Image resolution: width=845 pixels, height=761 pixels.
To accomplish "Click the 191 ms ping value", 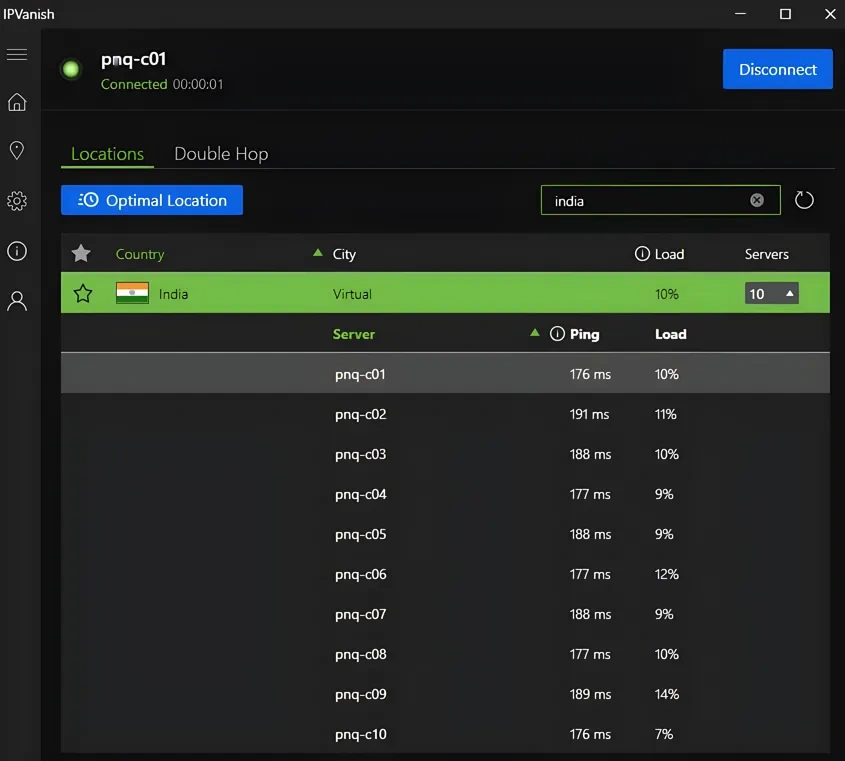I will [x=589, y=414].
